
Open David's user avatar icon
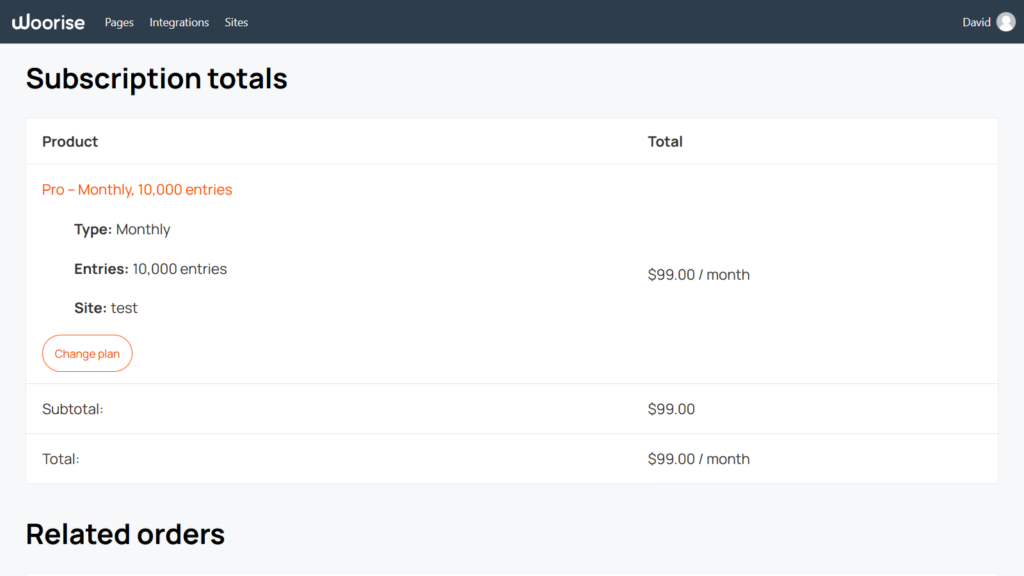click(x=1005, y=22)
